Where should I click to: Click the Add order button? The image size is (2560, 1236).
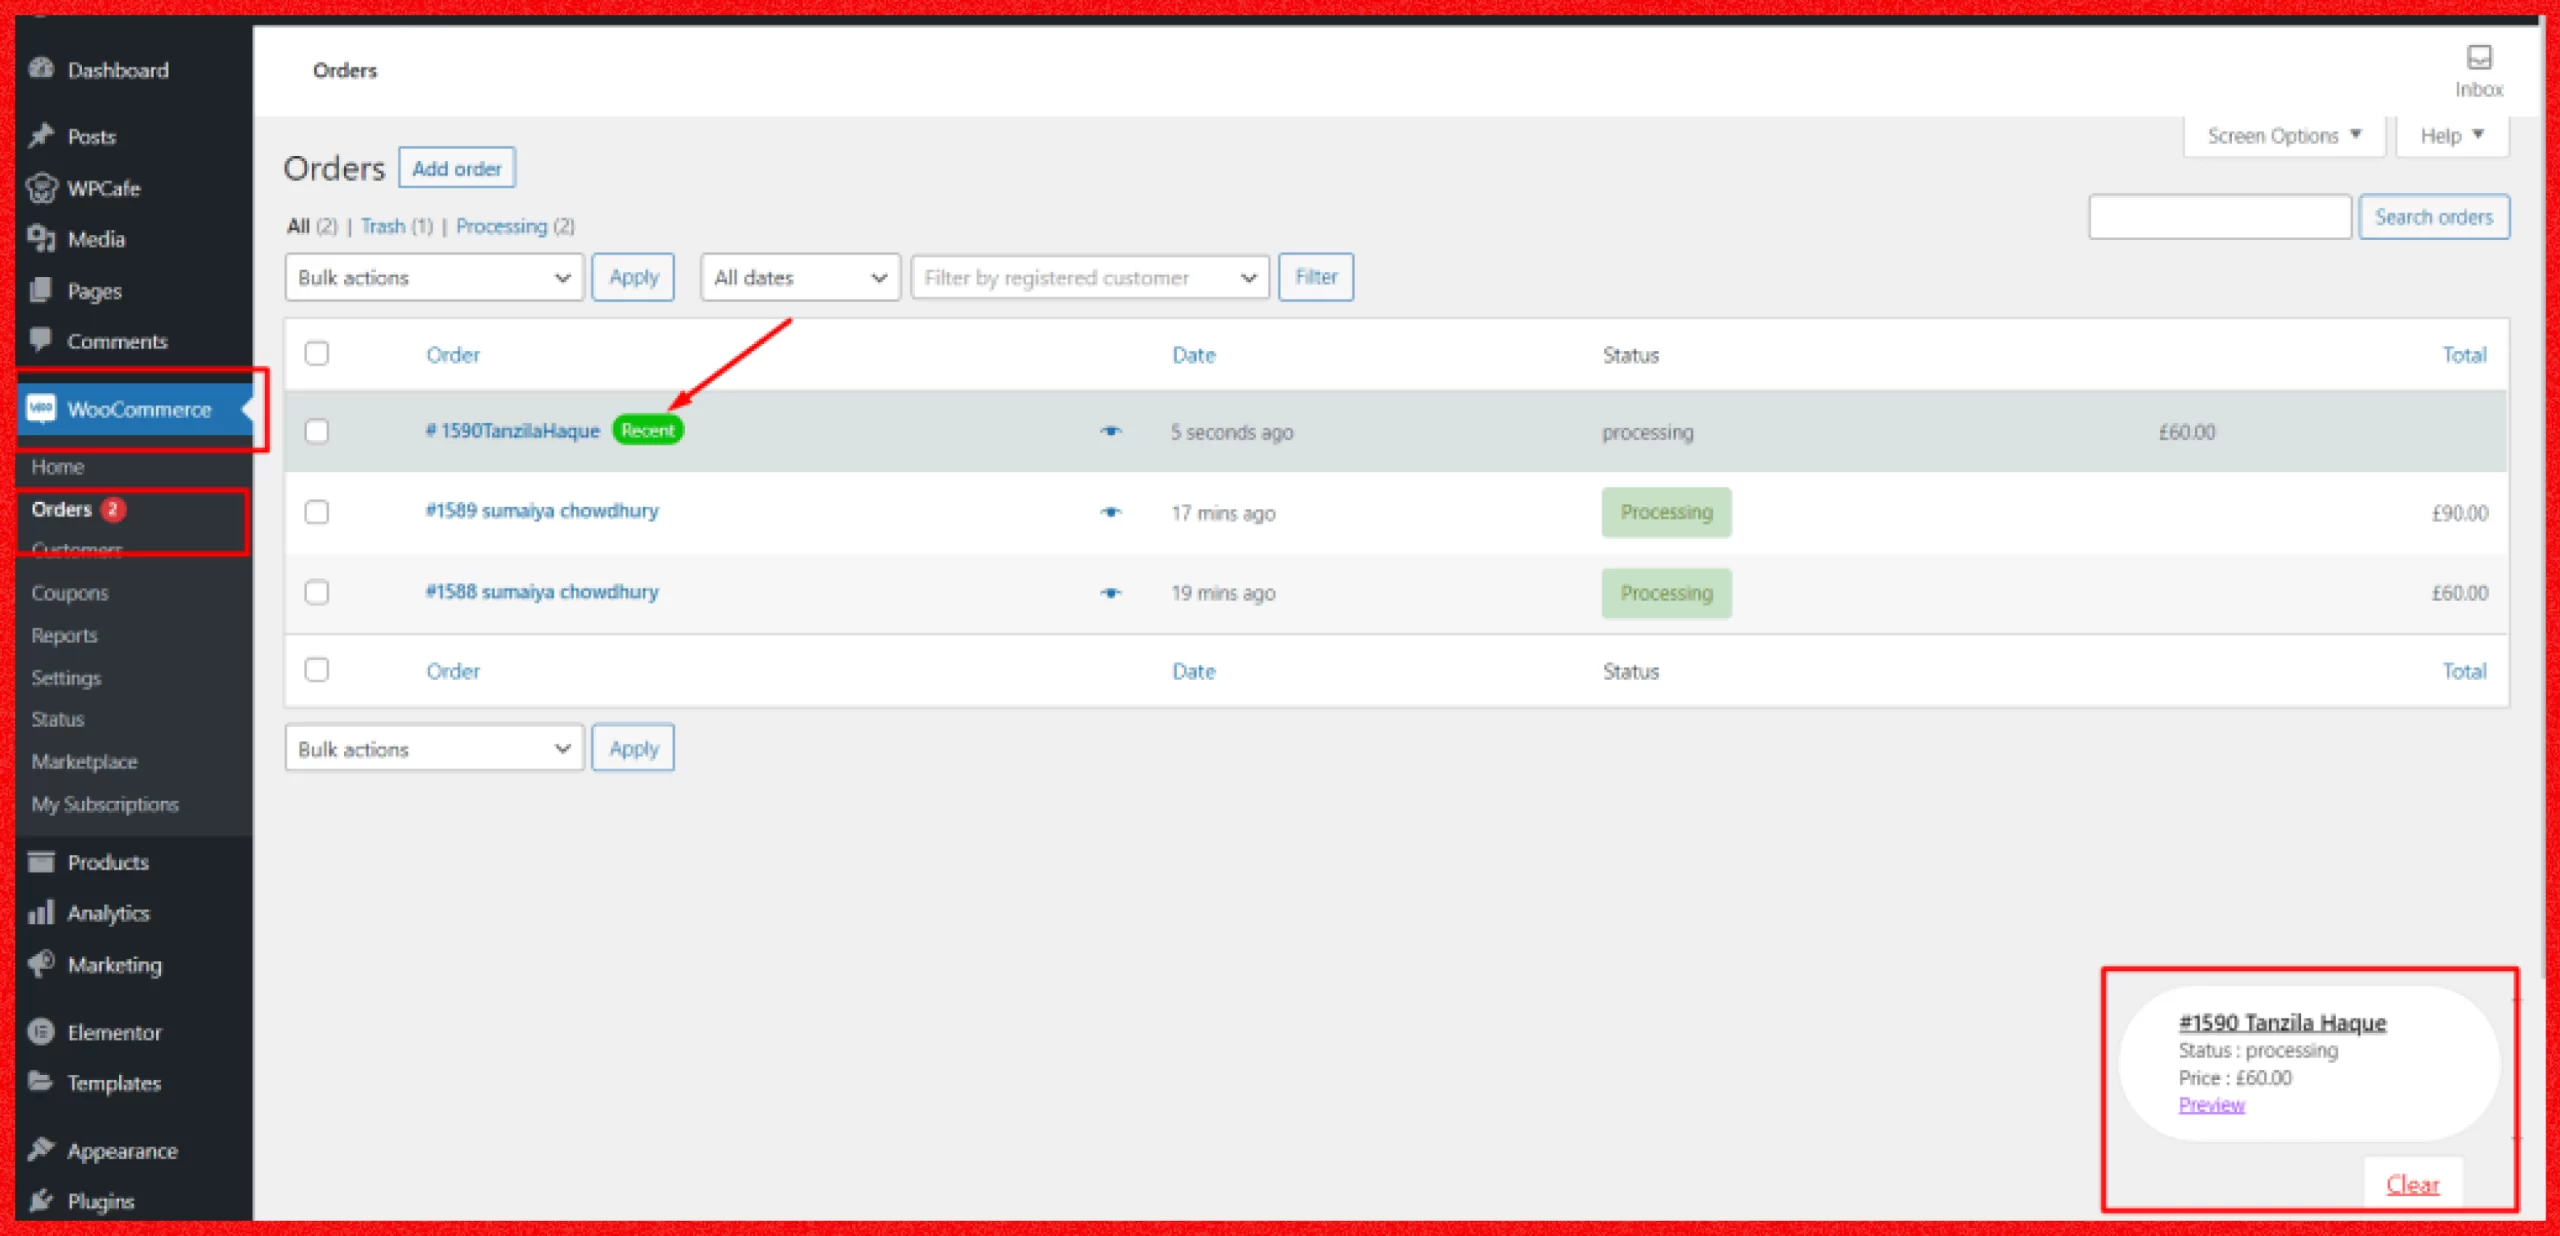pyautogui.click(x=457, y=168)
